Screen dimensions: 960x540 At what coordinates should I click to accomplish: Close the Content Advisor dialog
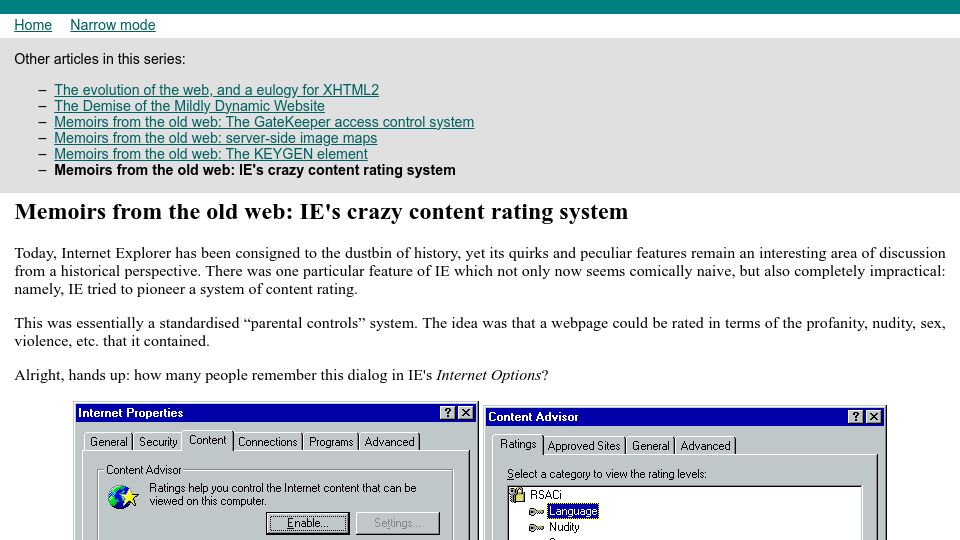coord(874,417)
